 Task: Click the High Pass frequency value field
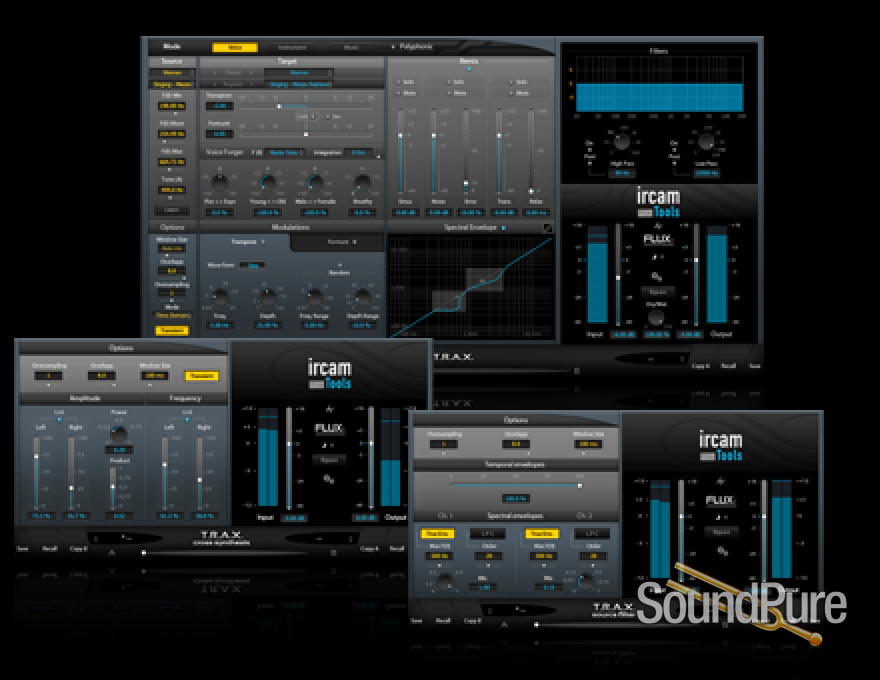622,173
